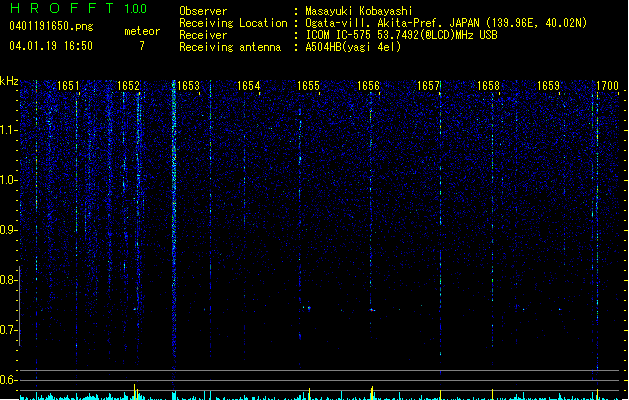Click the 1.1 kHz frequency tick label
The image size is (629, 400).
9,130
